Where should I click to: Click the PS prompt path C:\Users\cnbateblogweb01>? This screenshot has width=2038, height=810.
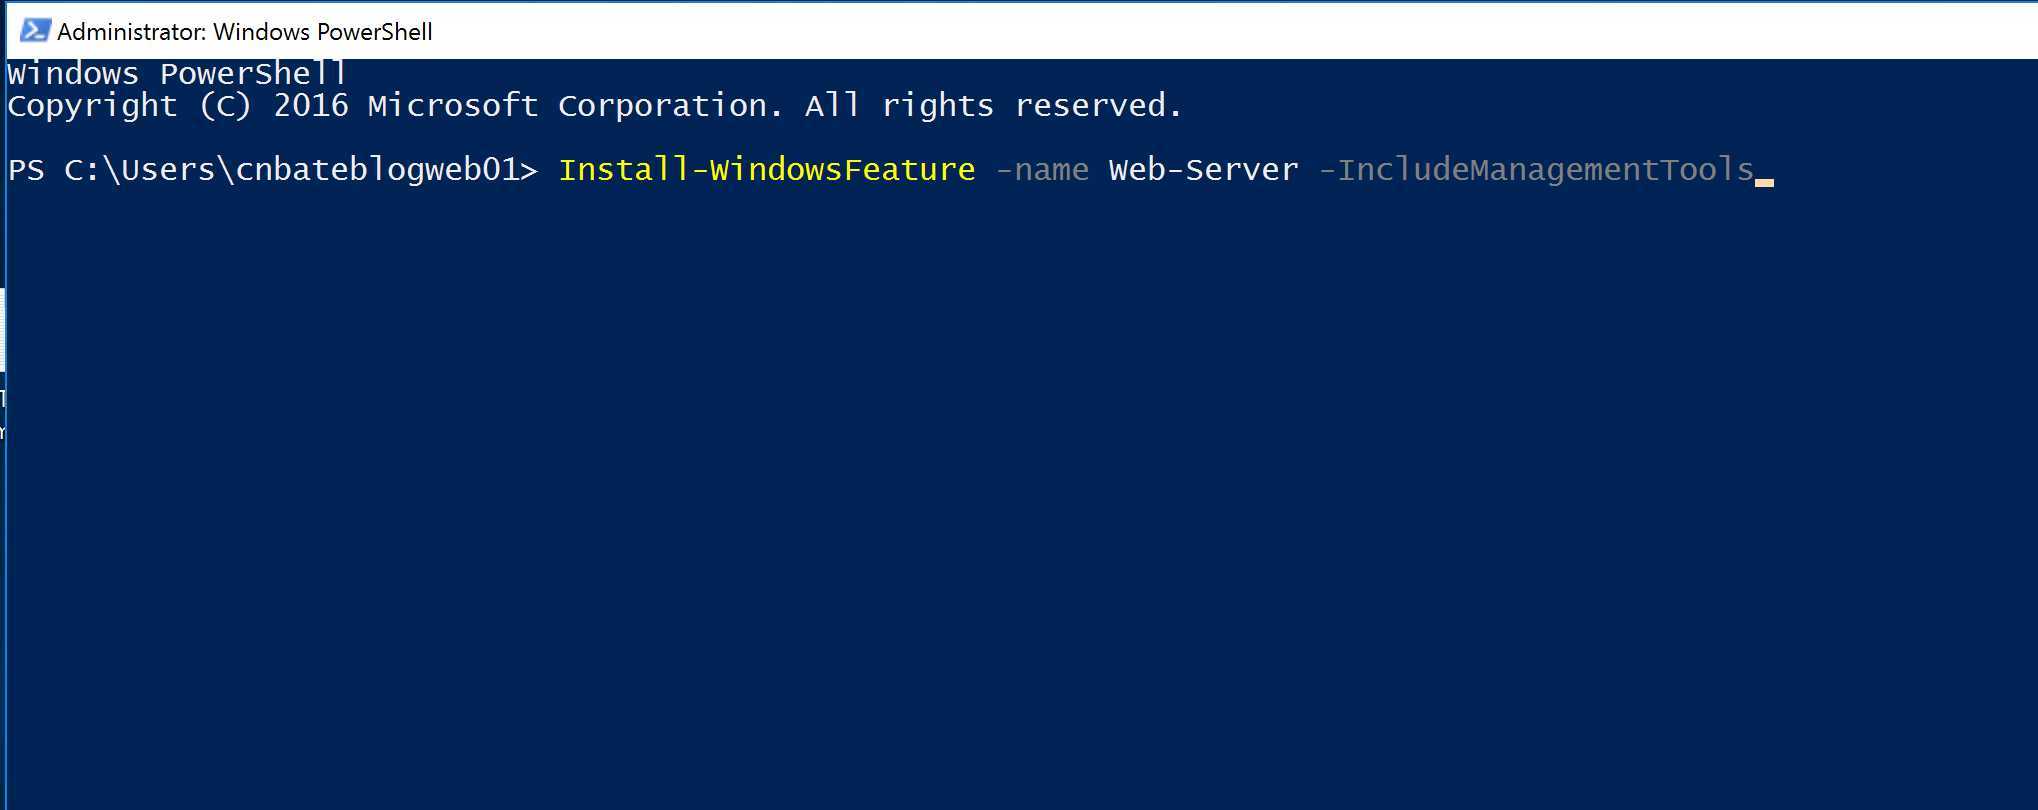point(301,169)
